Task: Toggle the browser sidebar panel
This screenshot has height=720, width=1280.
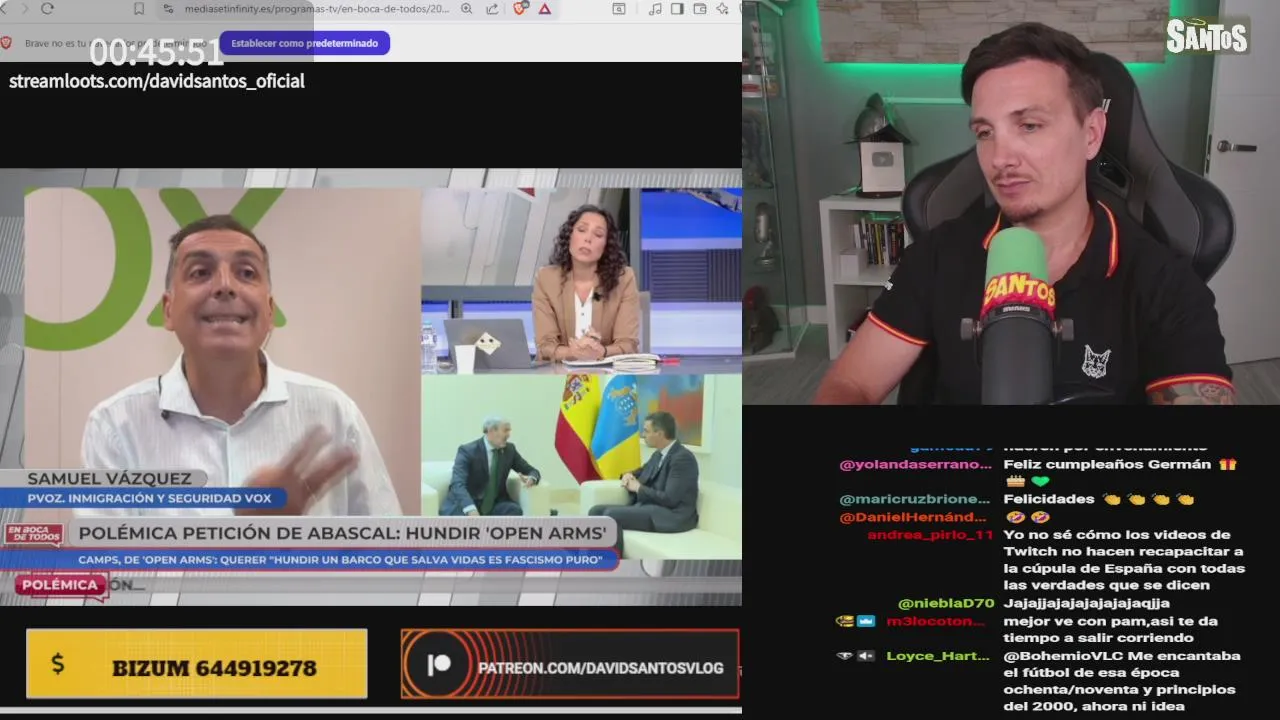Action: pos(677,8)
